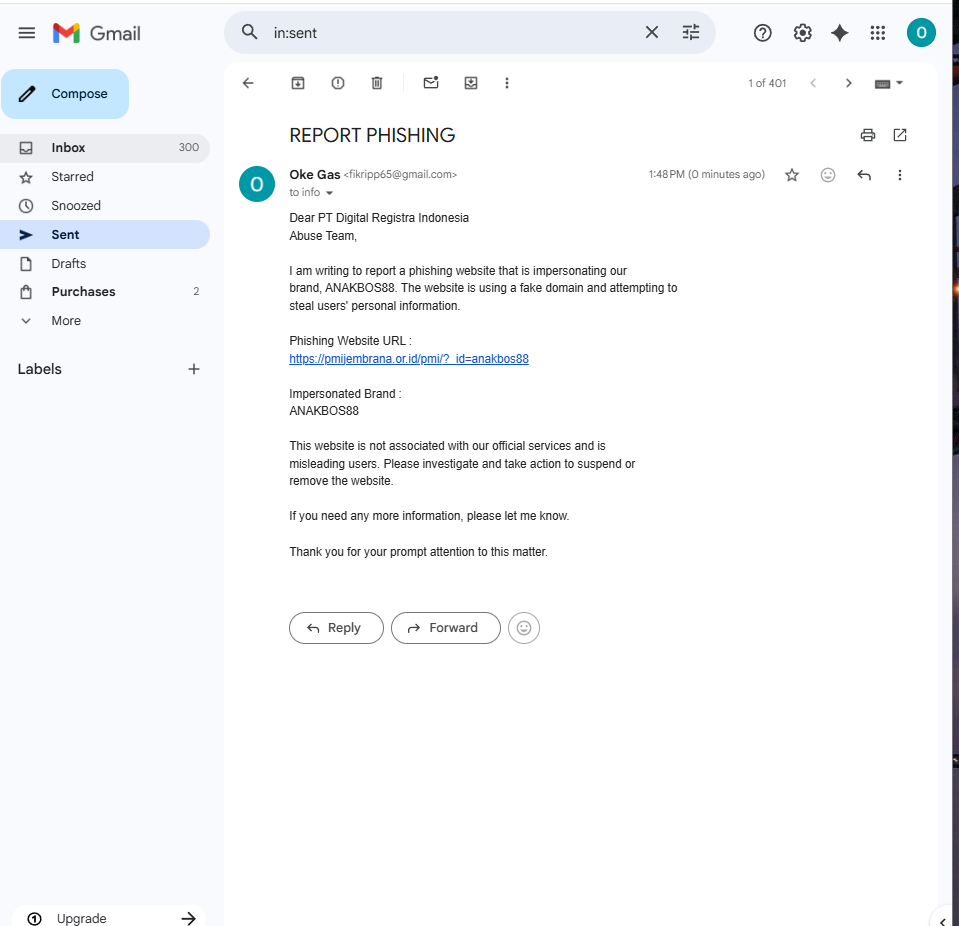Screen dimensions: 959x926
Task: Show the side panel with the bottom-right arrow
Action: (x=943, y=920)
